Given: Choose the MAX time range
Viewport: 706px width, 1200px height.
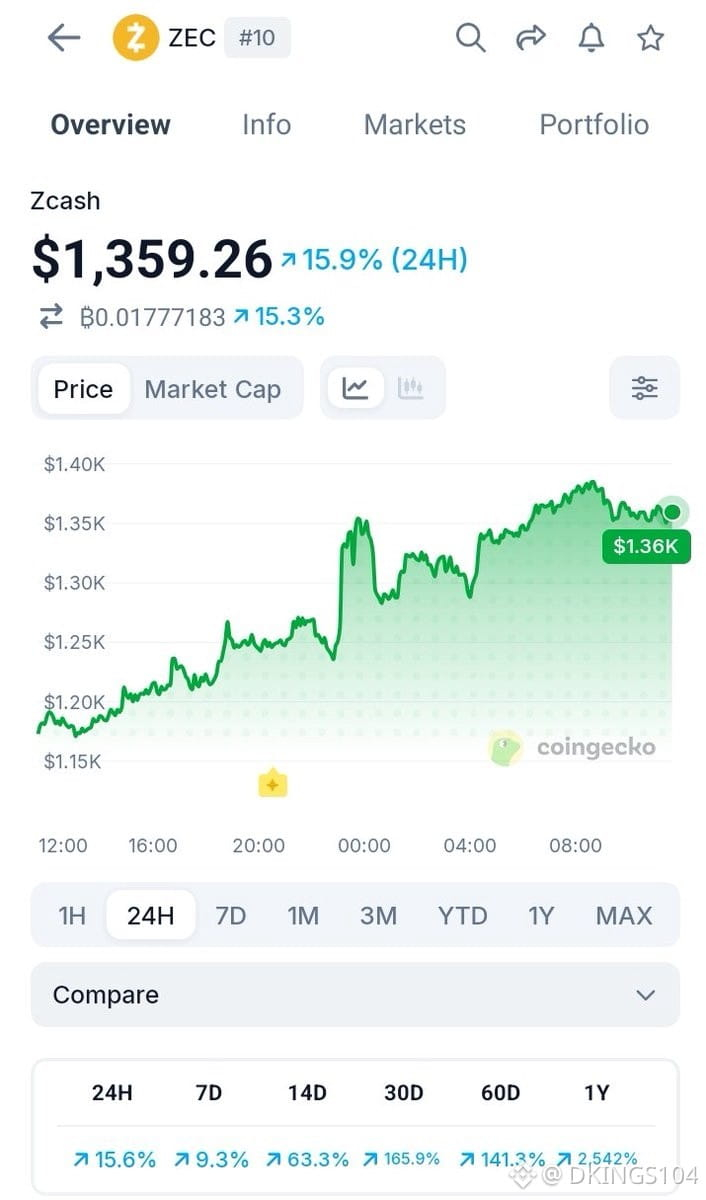Looking at the screenshot, I should point(624,915).
